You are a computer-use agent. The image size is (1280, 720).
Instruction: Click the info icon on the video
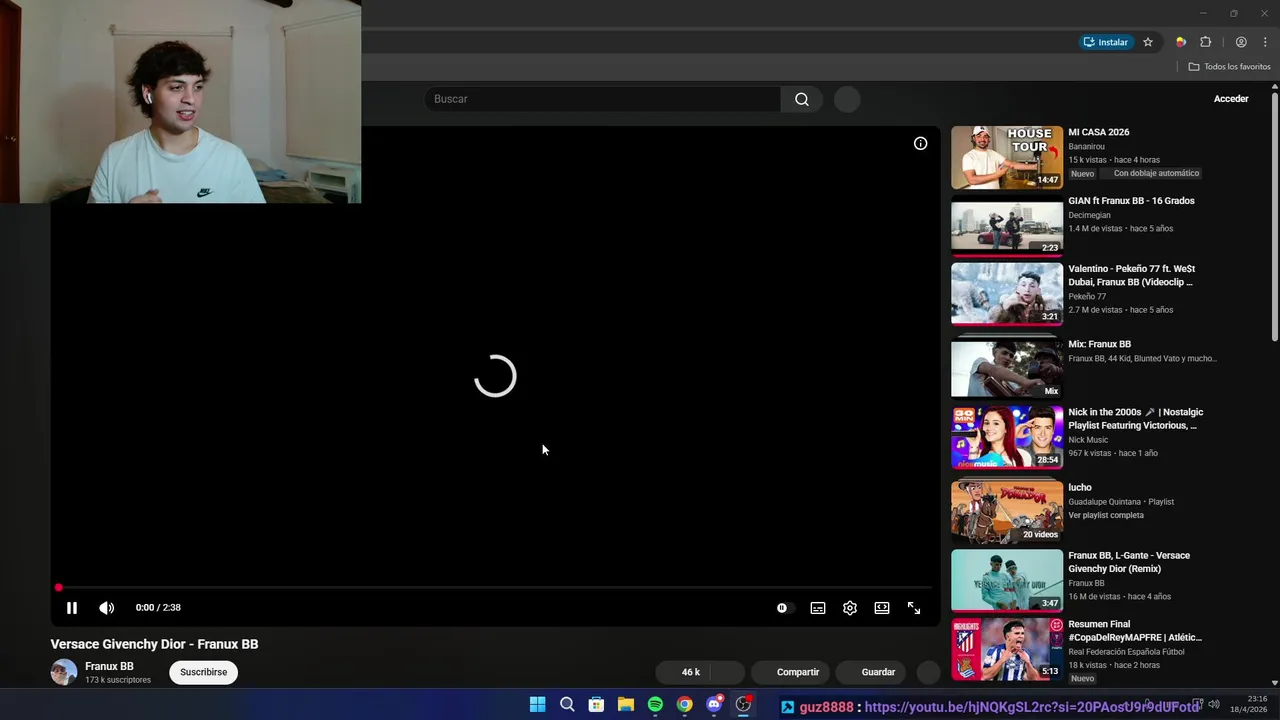coord(921,143)
